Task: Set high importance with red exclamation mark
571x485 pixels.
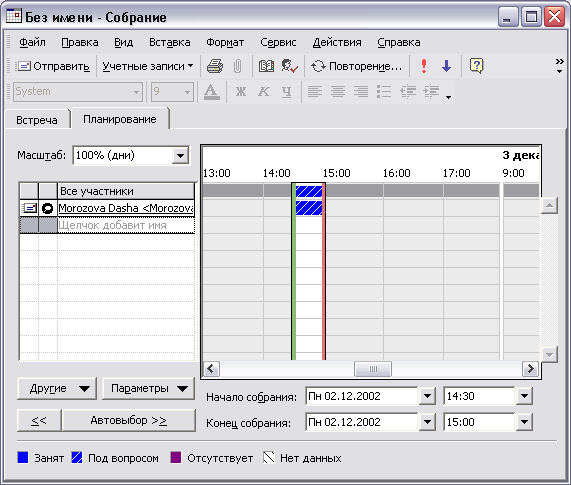Action: pyautogui.click(x=424, y=66)
